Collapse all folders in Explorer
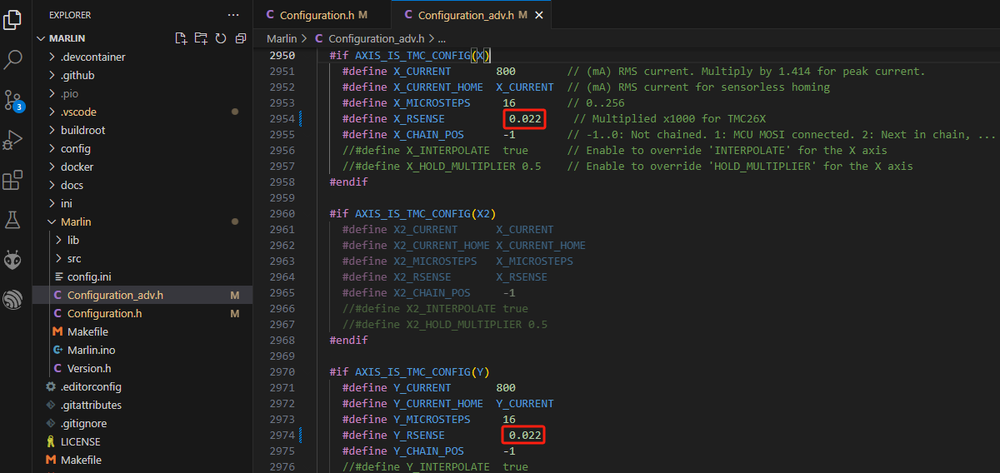This screenshot has height=473, width=1000. coord(240,38)
